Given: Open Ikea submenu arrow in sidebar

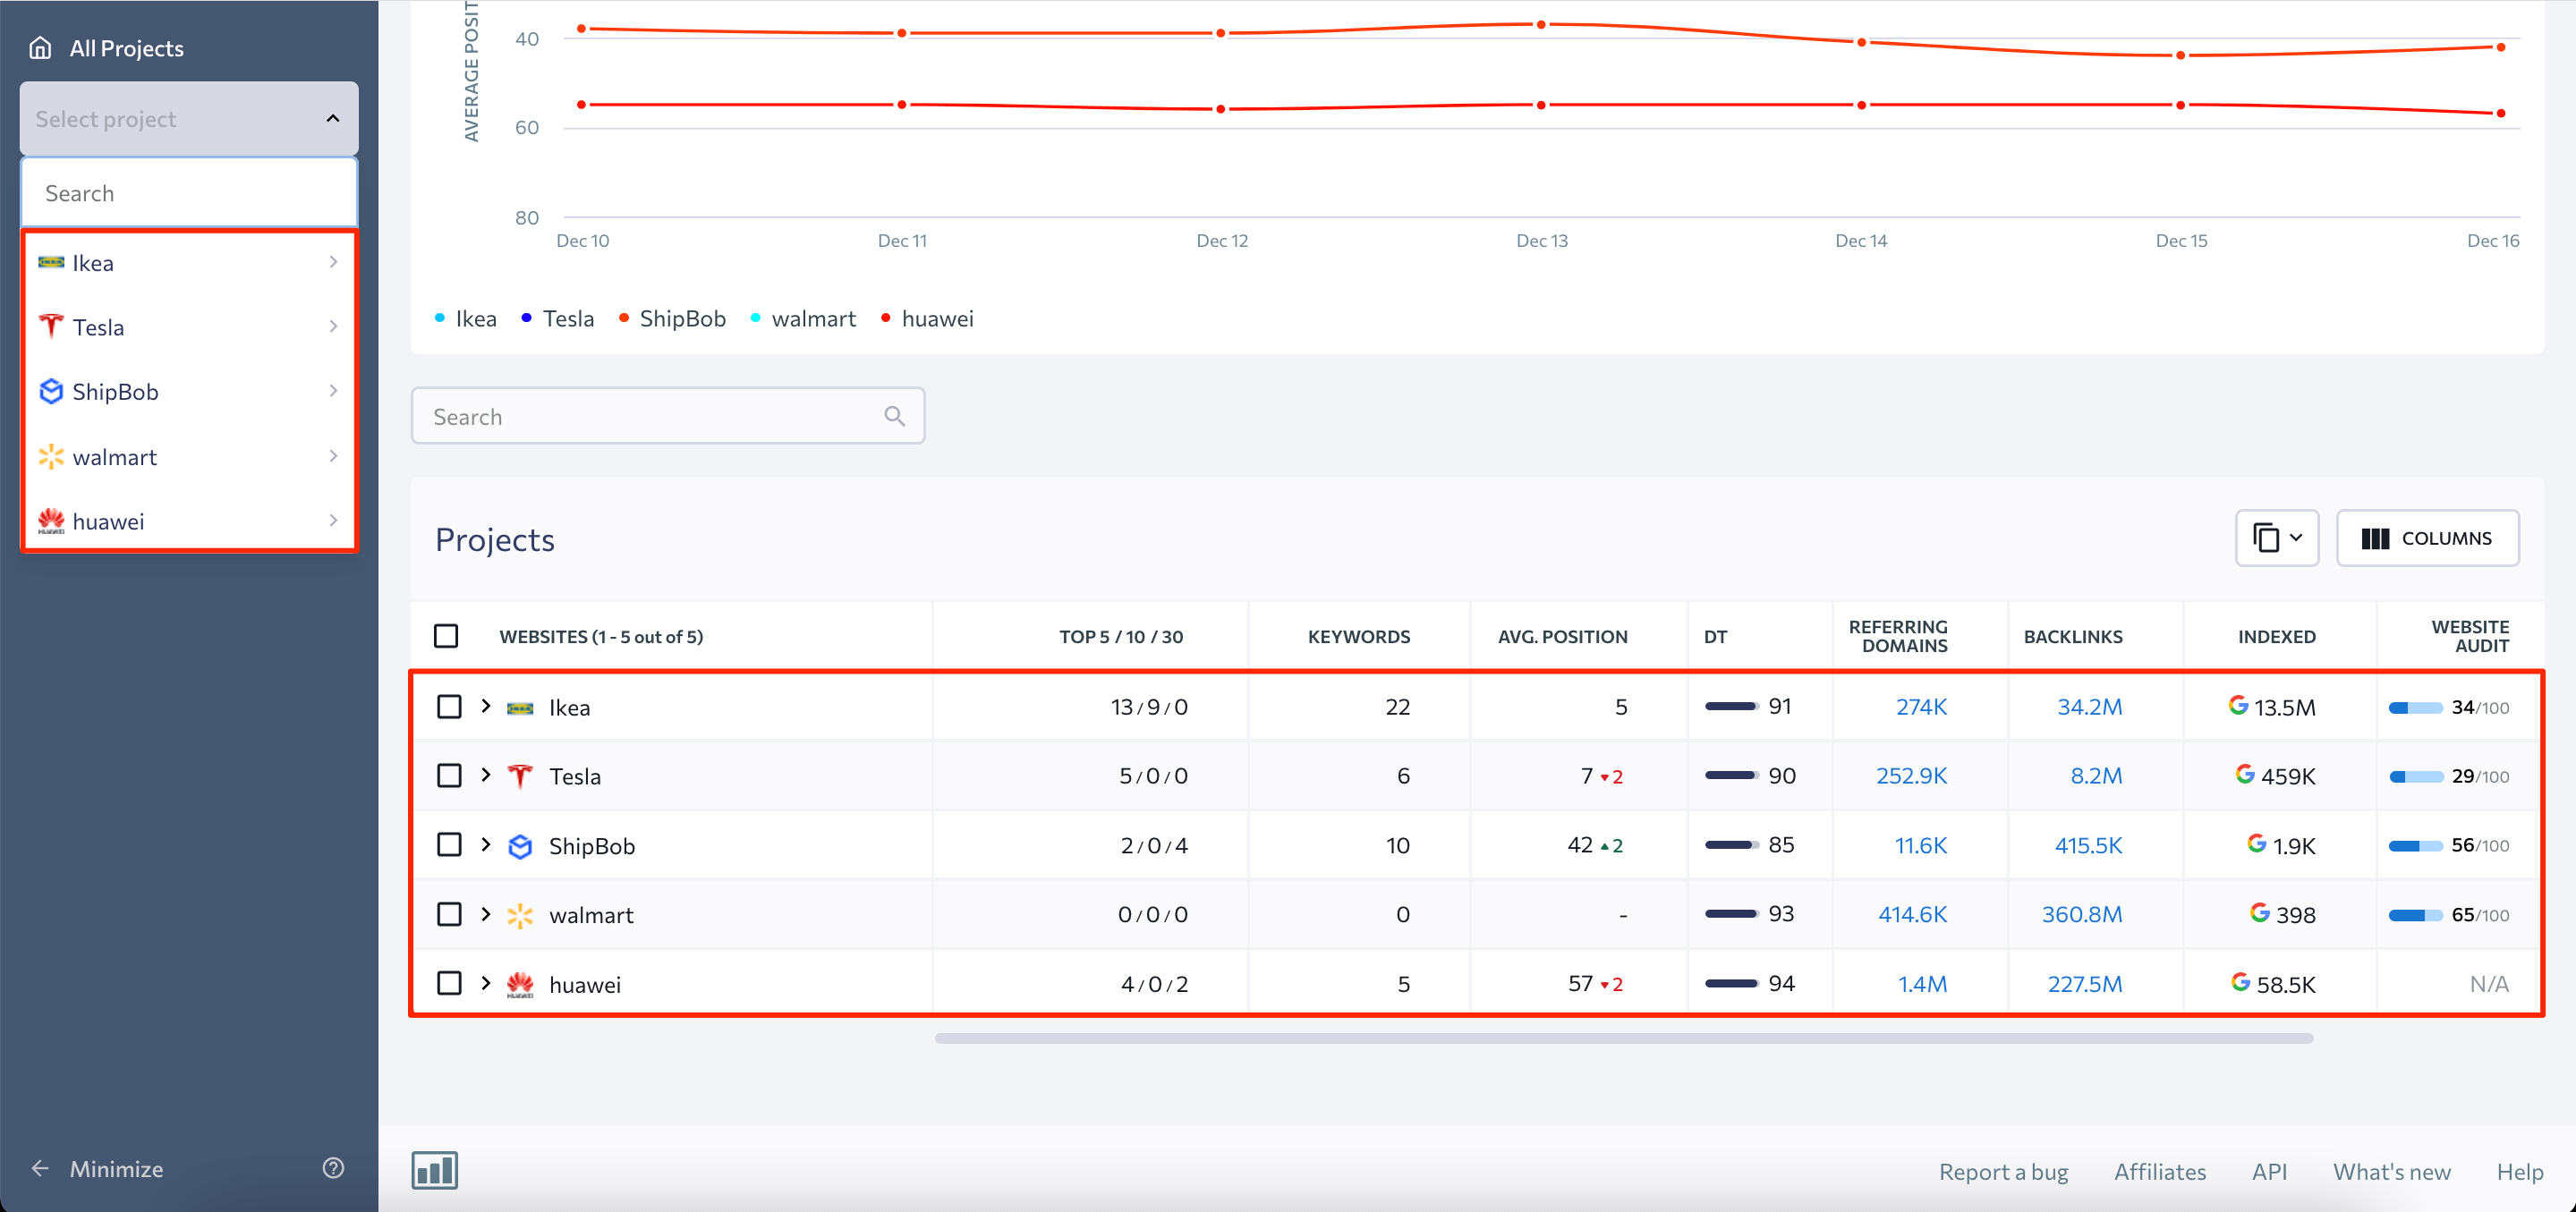Looking at the screenshot, I should click(x=333, y=262).
